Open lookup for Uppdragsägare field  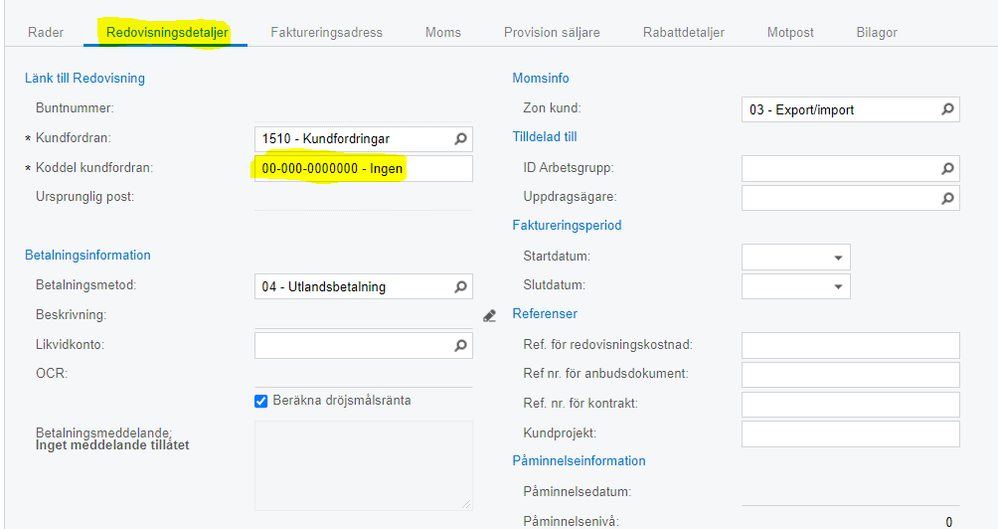tap(947, 199)
